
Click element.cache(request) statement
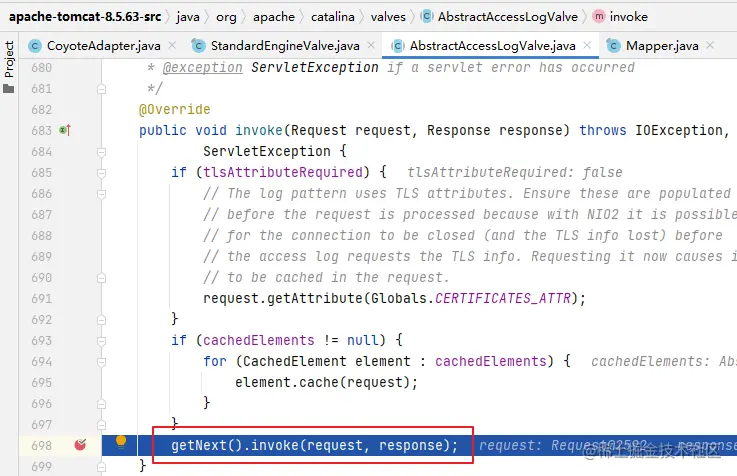point(326,382)
